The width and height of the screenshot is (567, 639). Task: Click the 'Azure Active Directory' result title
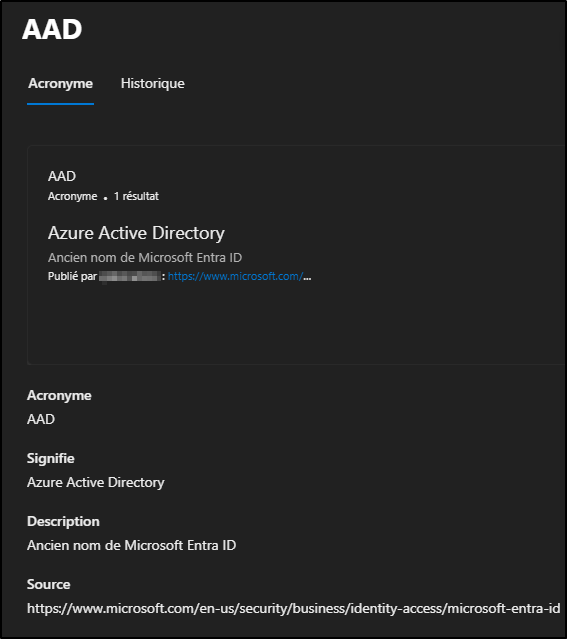point(136,233)
